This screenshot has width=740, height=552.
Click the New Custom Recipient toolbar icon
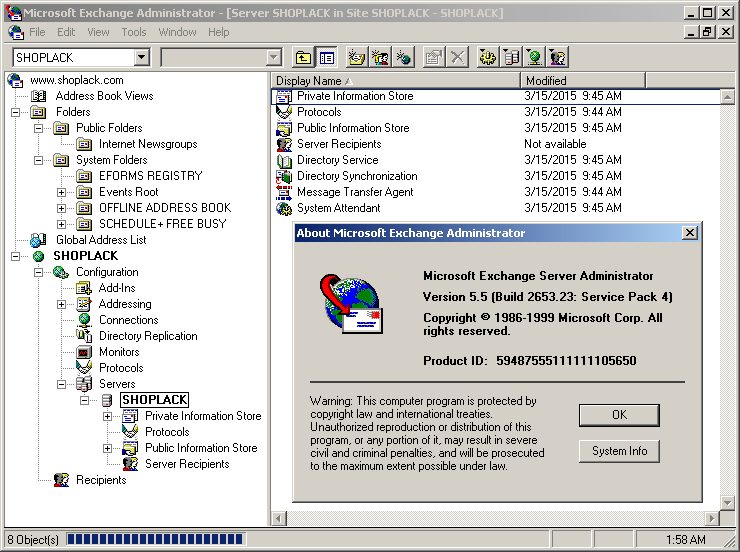coord(404,58)
